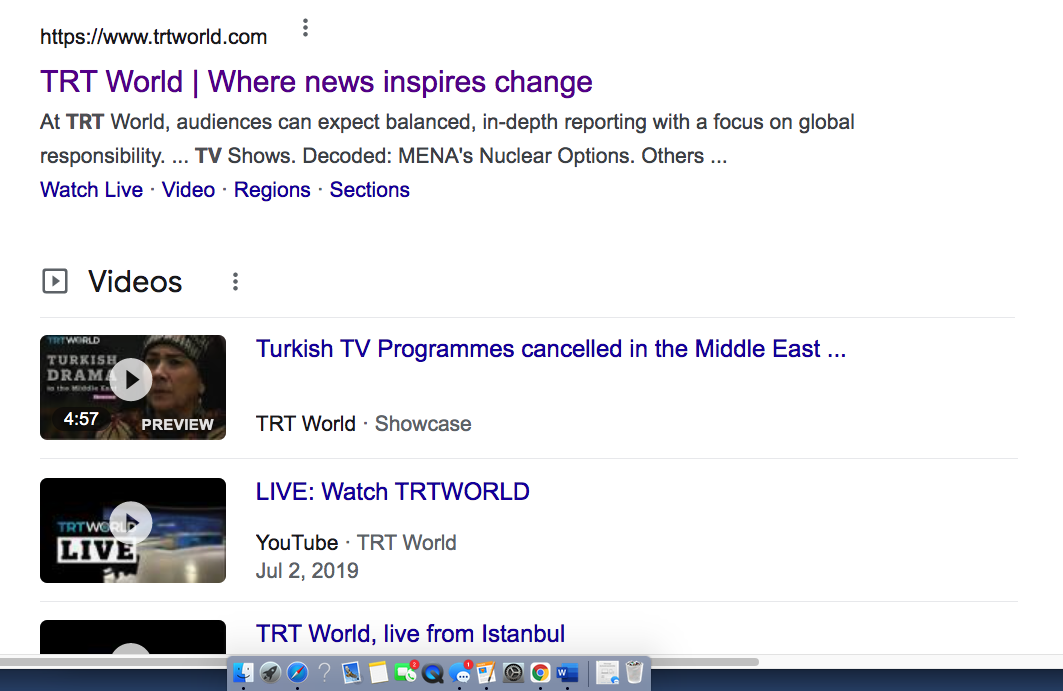1063x691 pixels.
Task: Open Messages from the Dock
Action: [460, 673]
